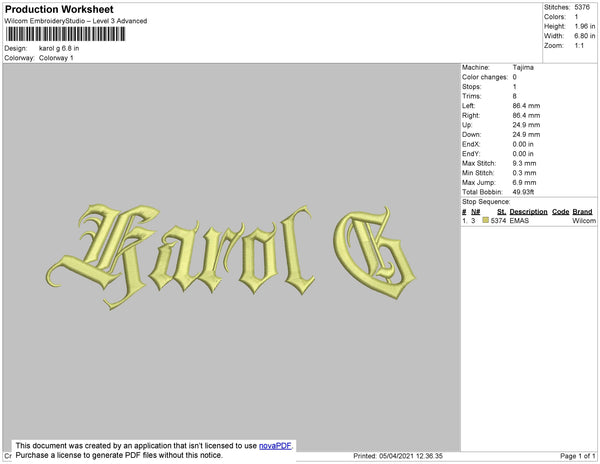Click the design name 'karol g 6.8 in'
The width and height of the screenshot is (600, 464).
click(59, 48)
